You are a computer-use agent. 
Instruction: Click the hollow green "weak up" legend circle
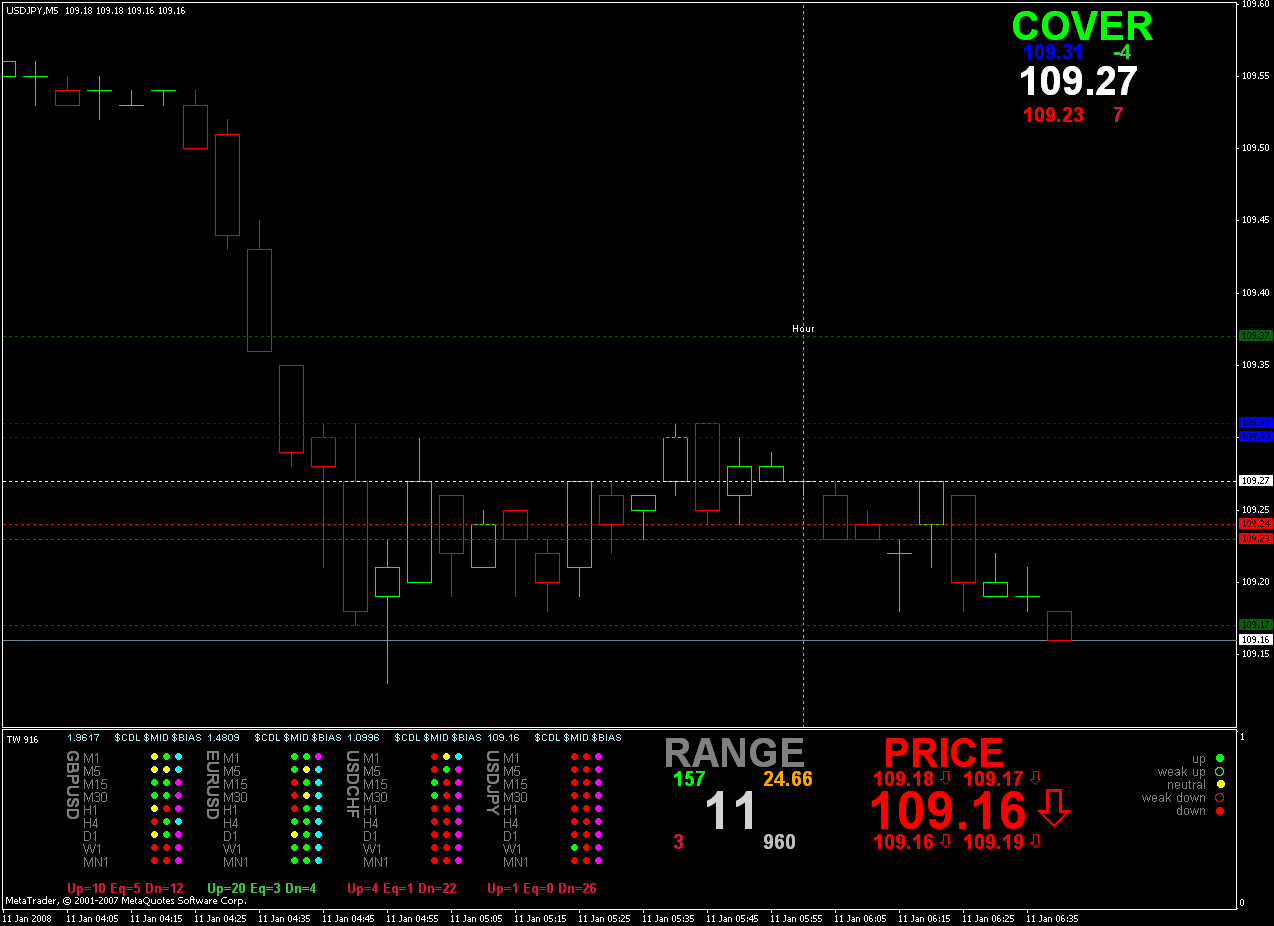pos(1221,772)
